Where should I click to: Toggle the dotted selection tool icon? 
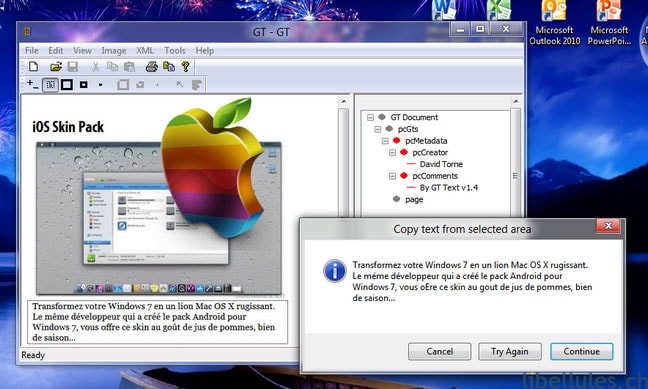[x=50, y=85]
